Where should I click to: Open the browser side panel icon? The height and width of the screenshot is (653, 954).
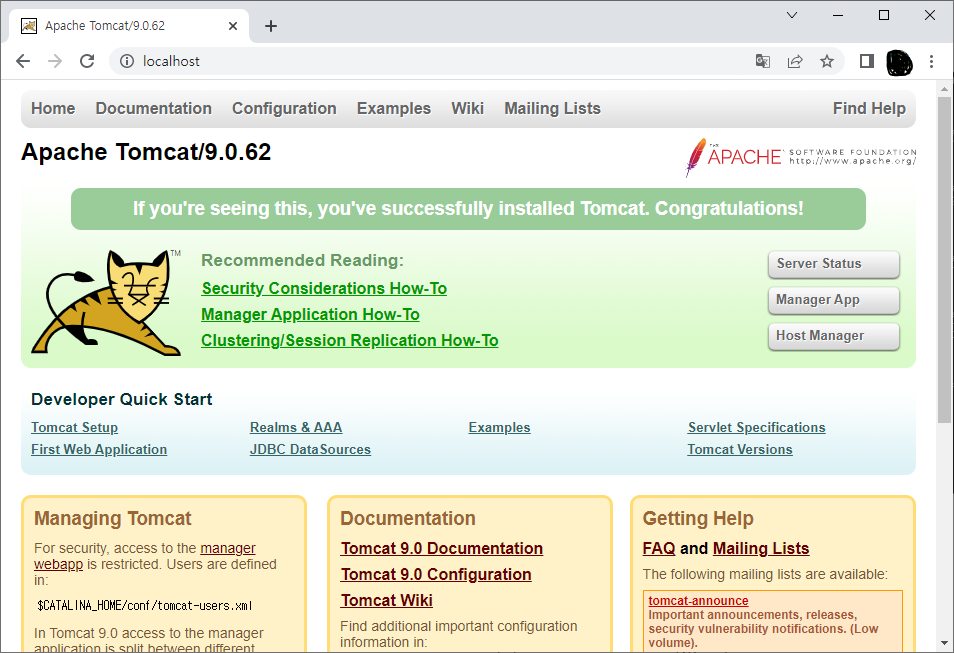(866, 61)
